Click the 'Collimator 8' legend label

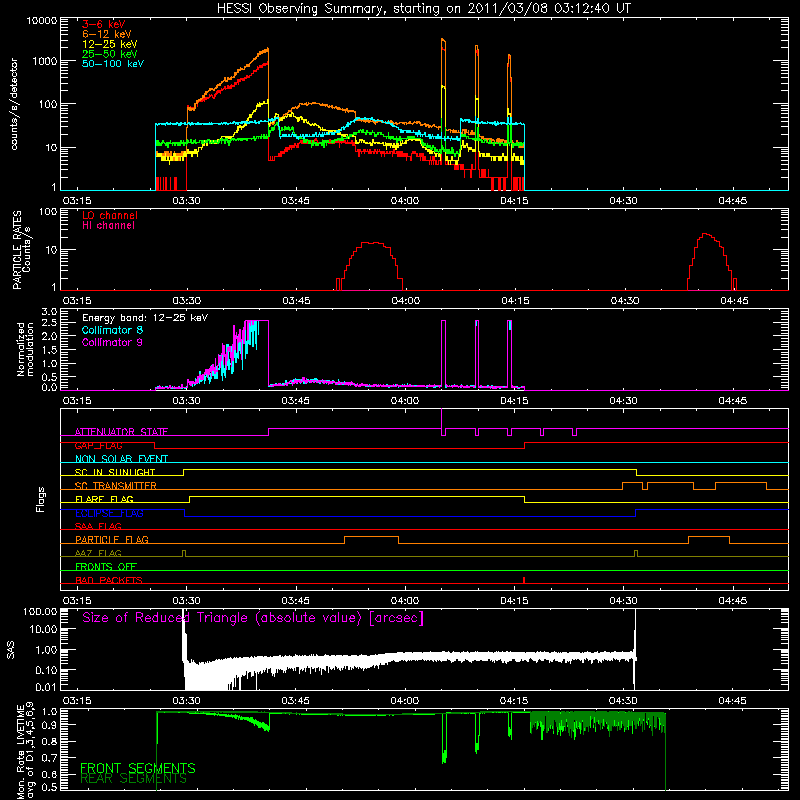click(112, 330)
